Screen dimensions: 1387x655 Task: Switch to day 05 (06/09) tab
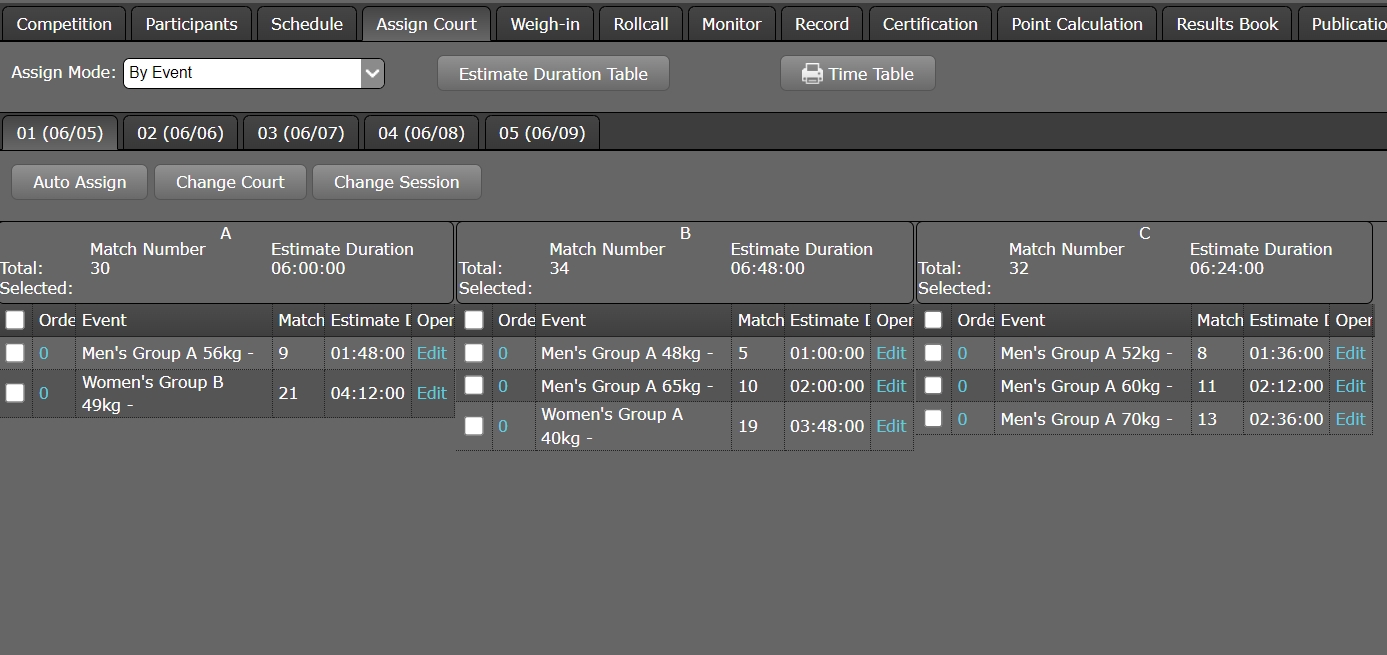point(541,133)
